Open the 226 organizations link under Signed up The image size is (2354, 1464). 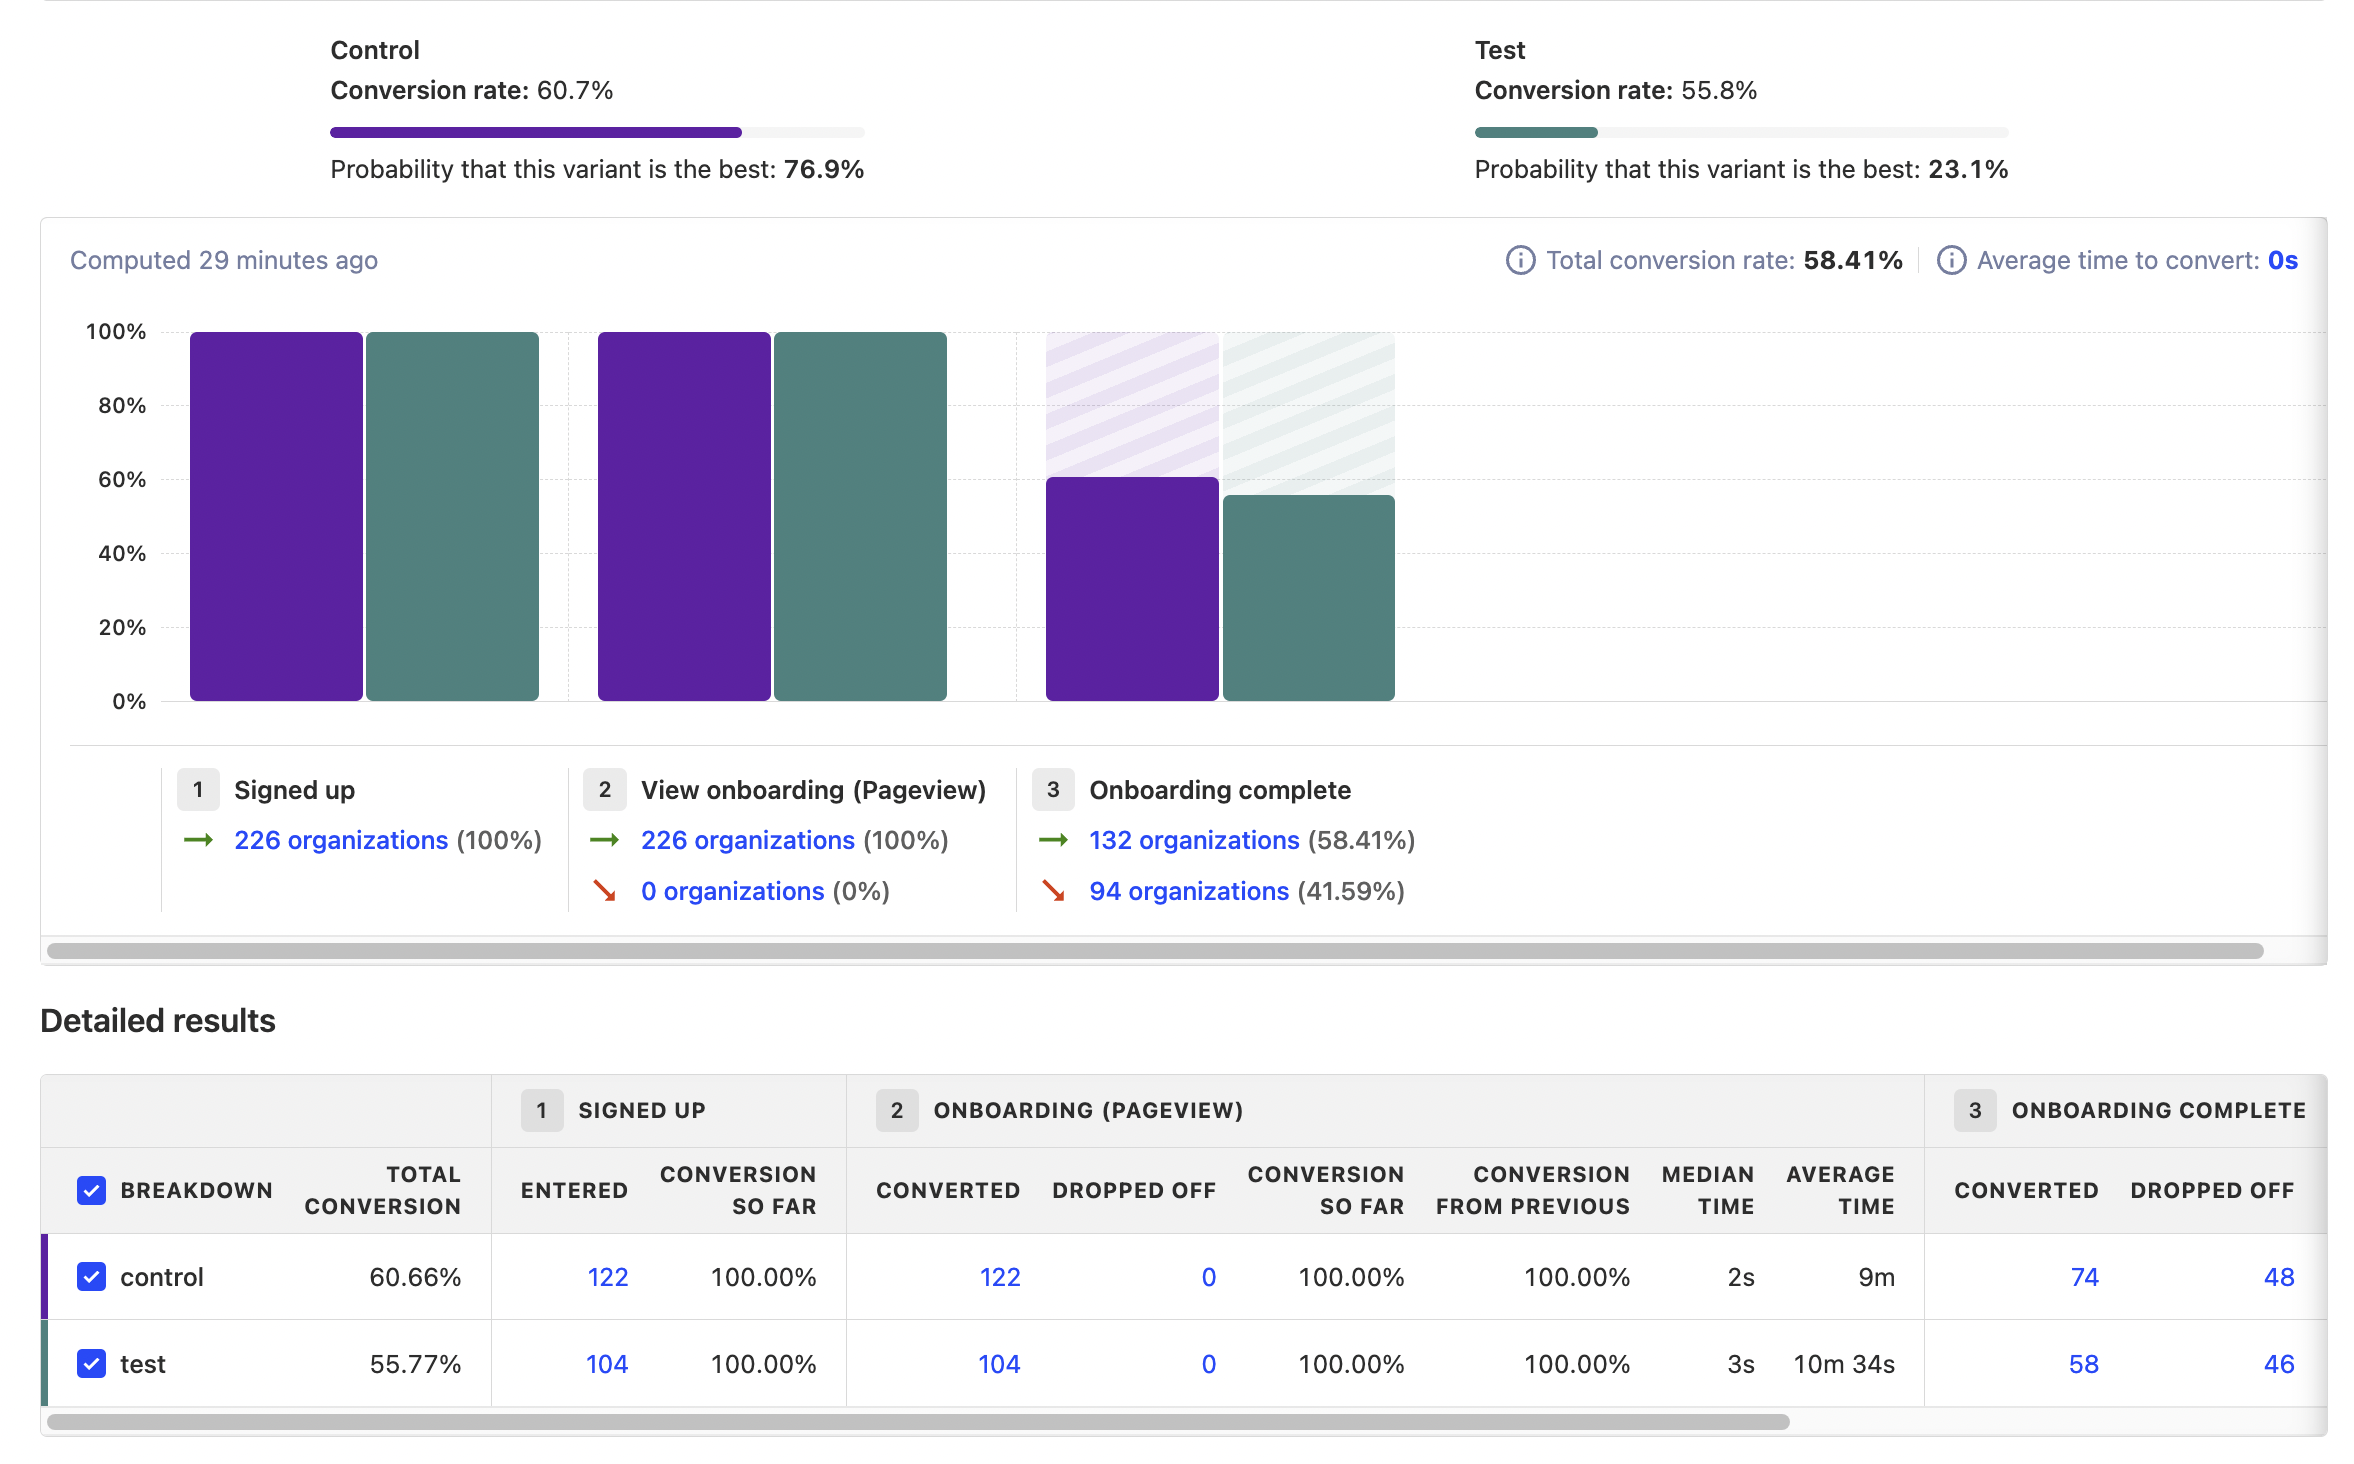(341, 840)
